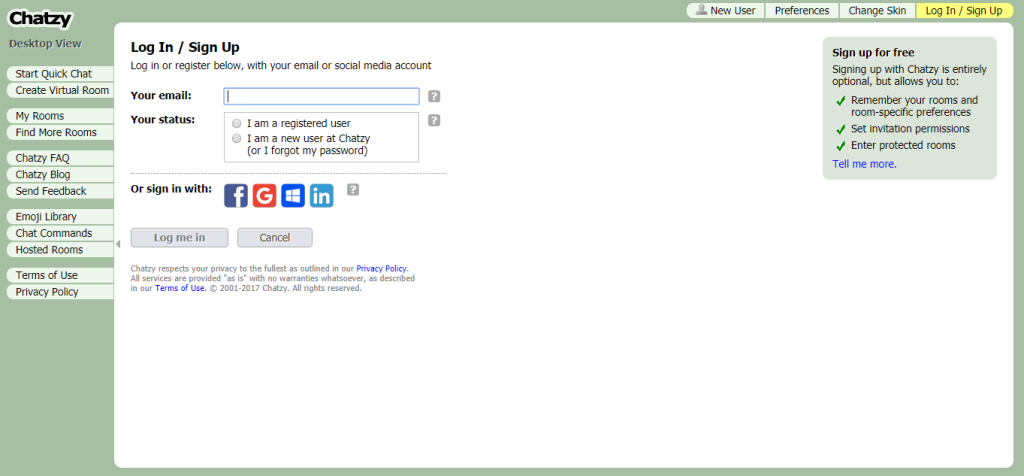The image size is (1024, 476).
Task: Click the Desktop View label
Action: click(45, 44)
